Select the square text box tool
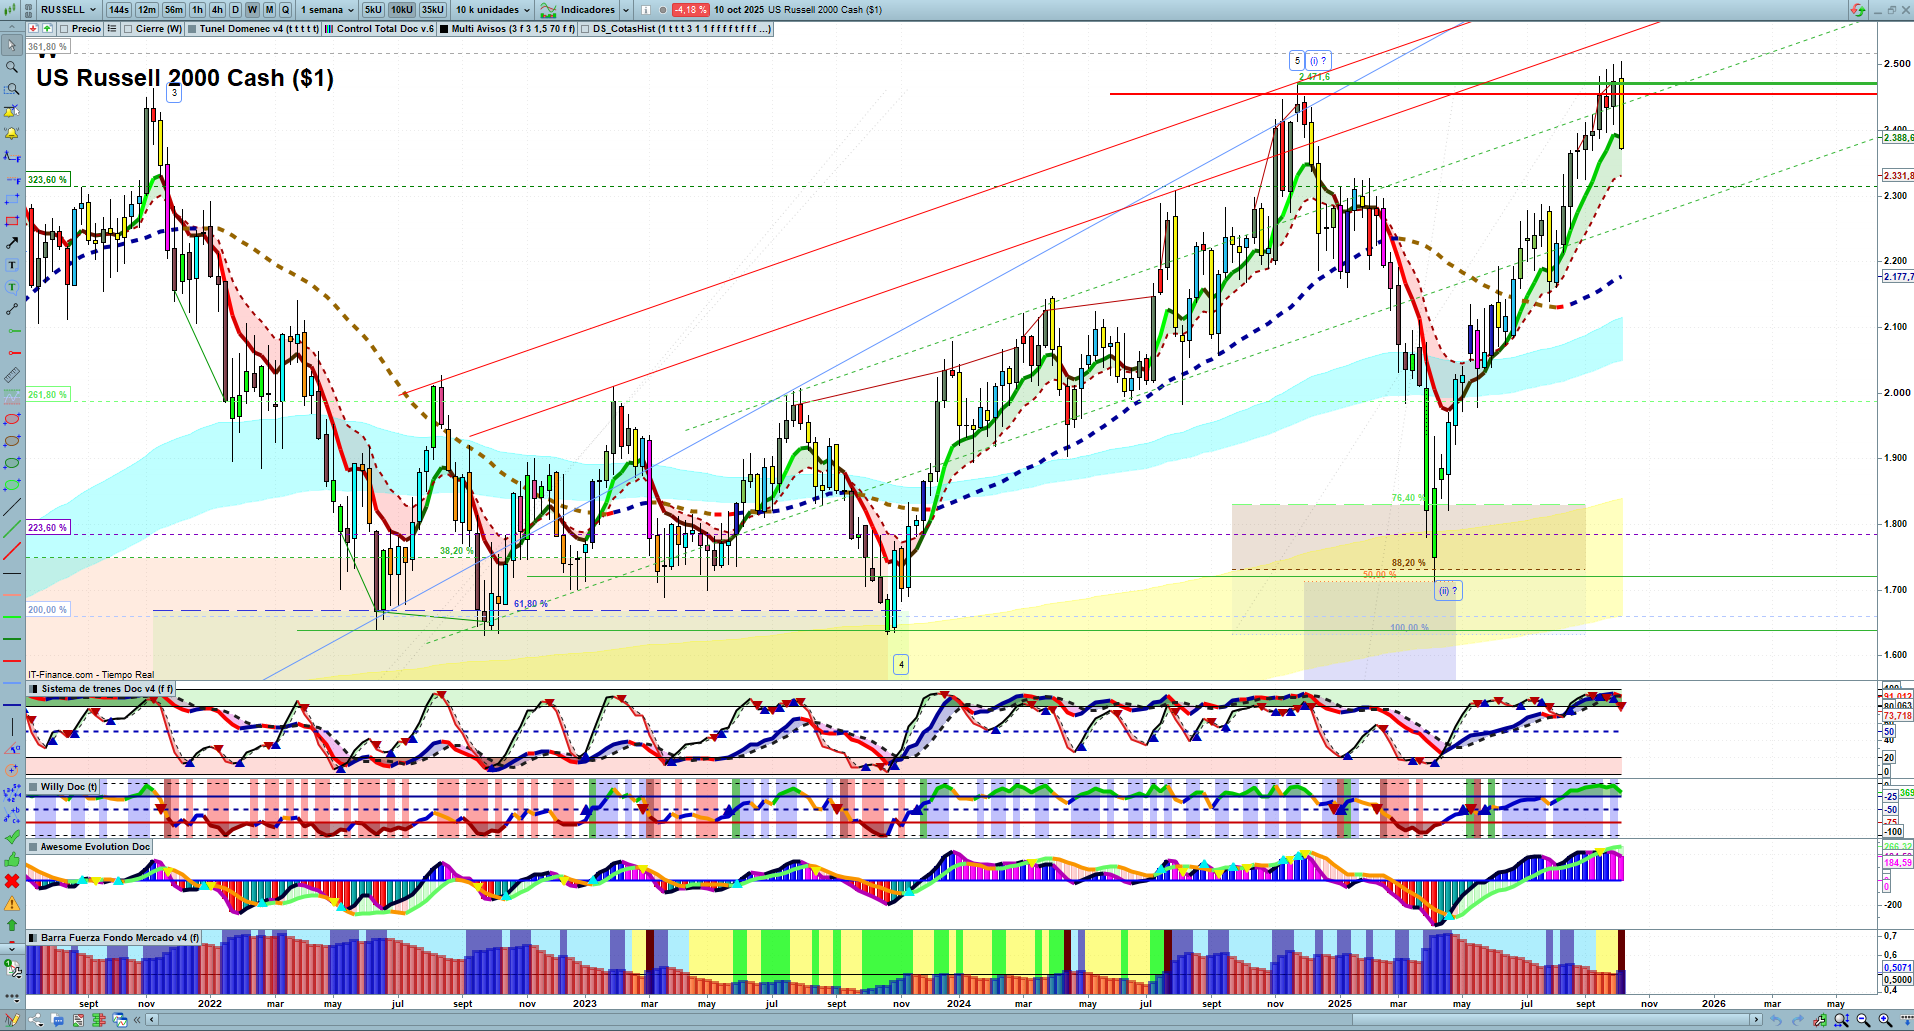The width and height of the screenshot is (1914, 1031). pos(12,265)
